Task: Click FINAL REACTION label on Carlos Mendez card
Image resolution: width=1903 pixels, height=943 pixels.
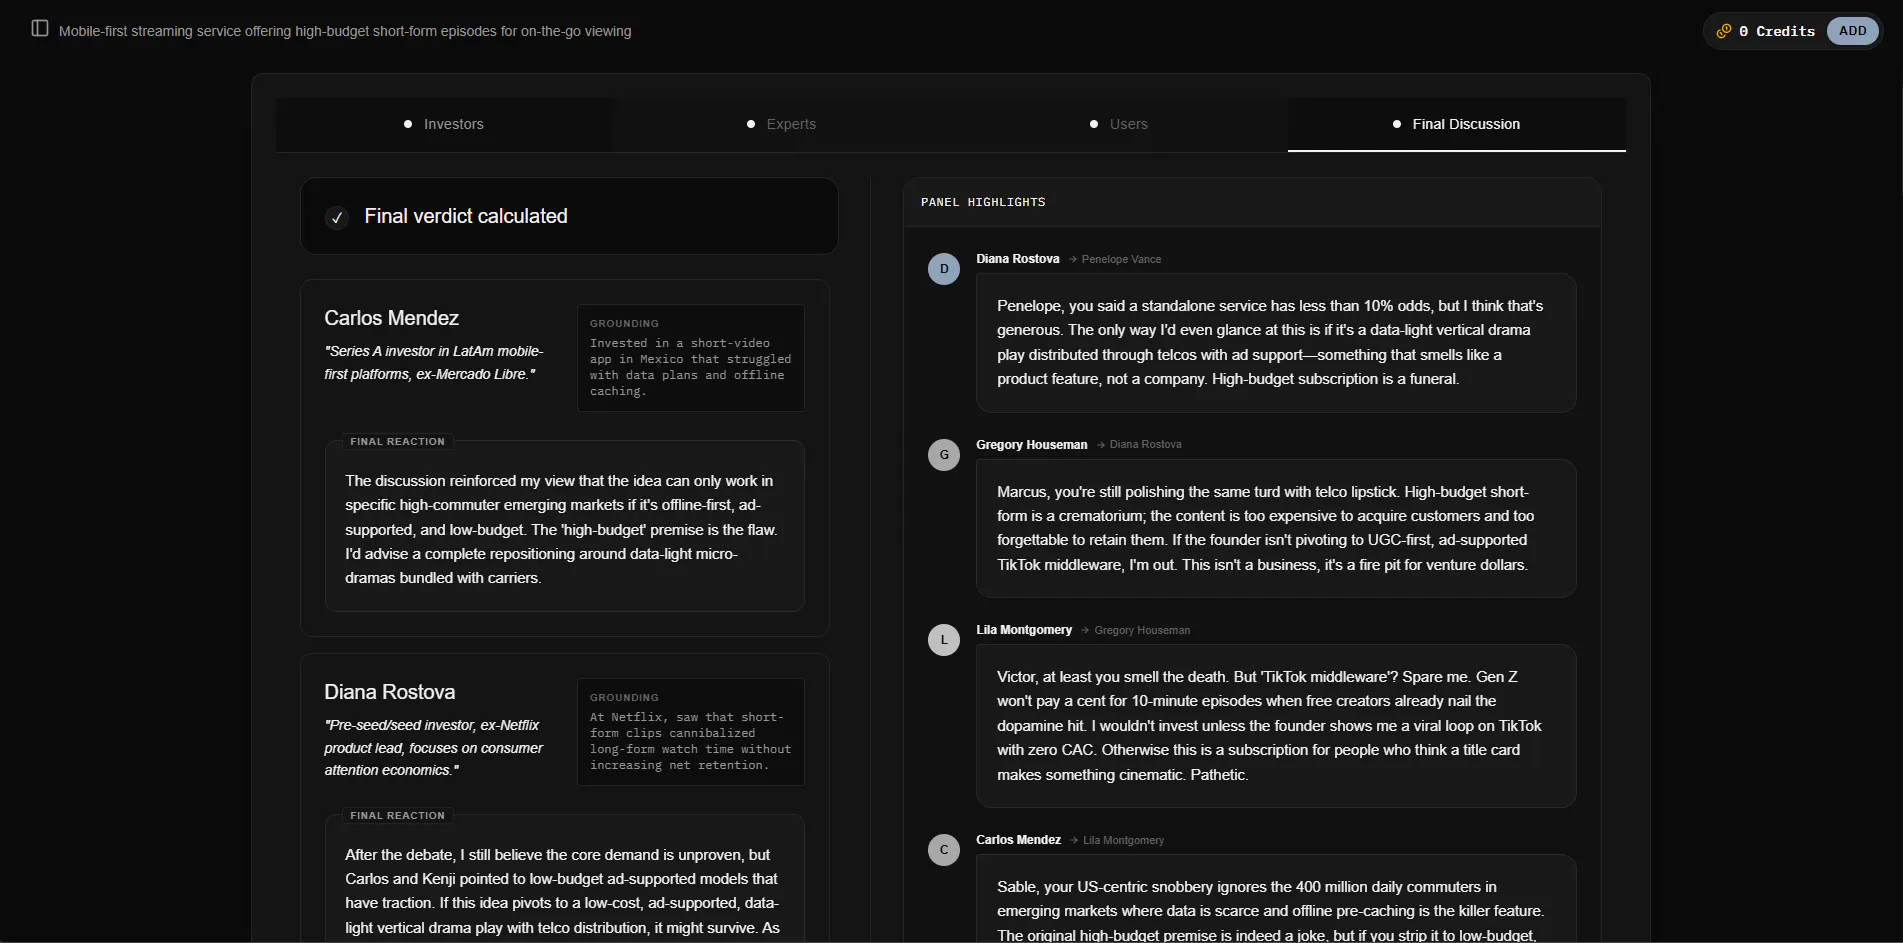Action: pyautogui.click(x=397, y=441)
